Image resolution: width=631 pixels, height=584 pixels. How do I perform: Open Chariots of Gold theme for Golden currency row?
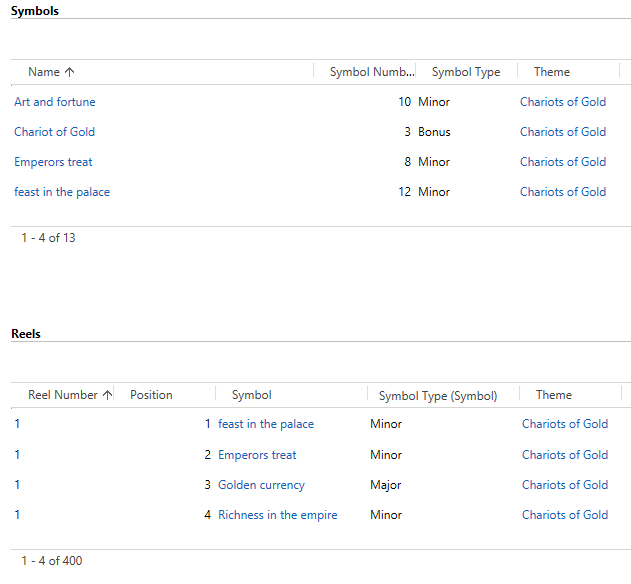[x=565, y=485]
